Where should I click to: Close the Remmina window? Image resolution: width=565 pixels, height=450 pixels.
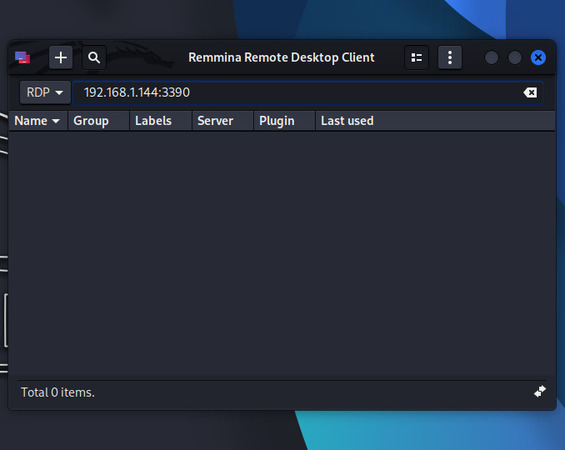[x=538, y=58]
